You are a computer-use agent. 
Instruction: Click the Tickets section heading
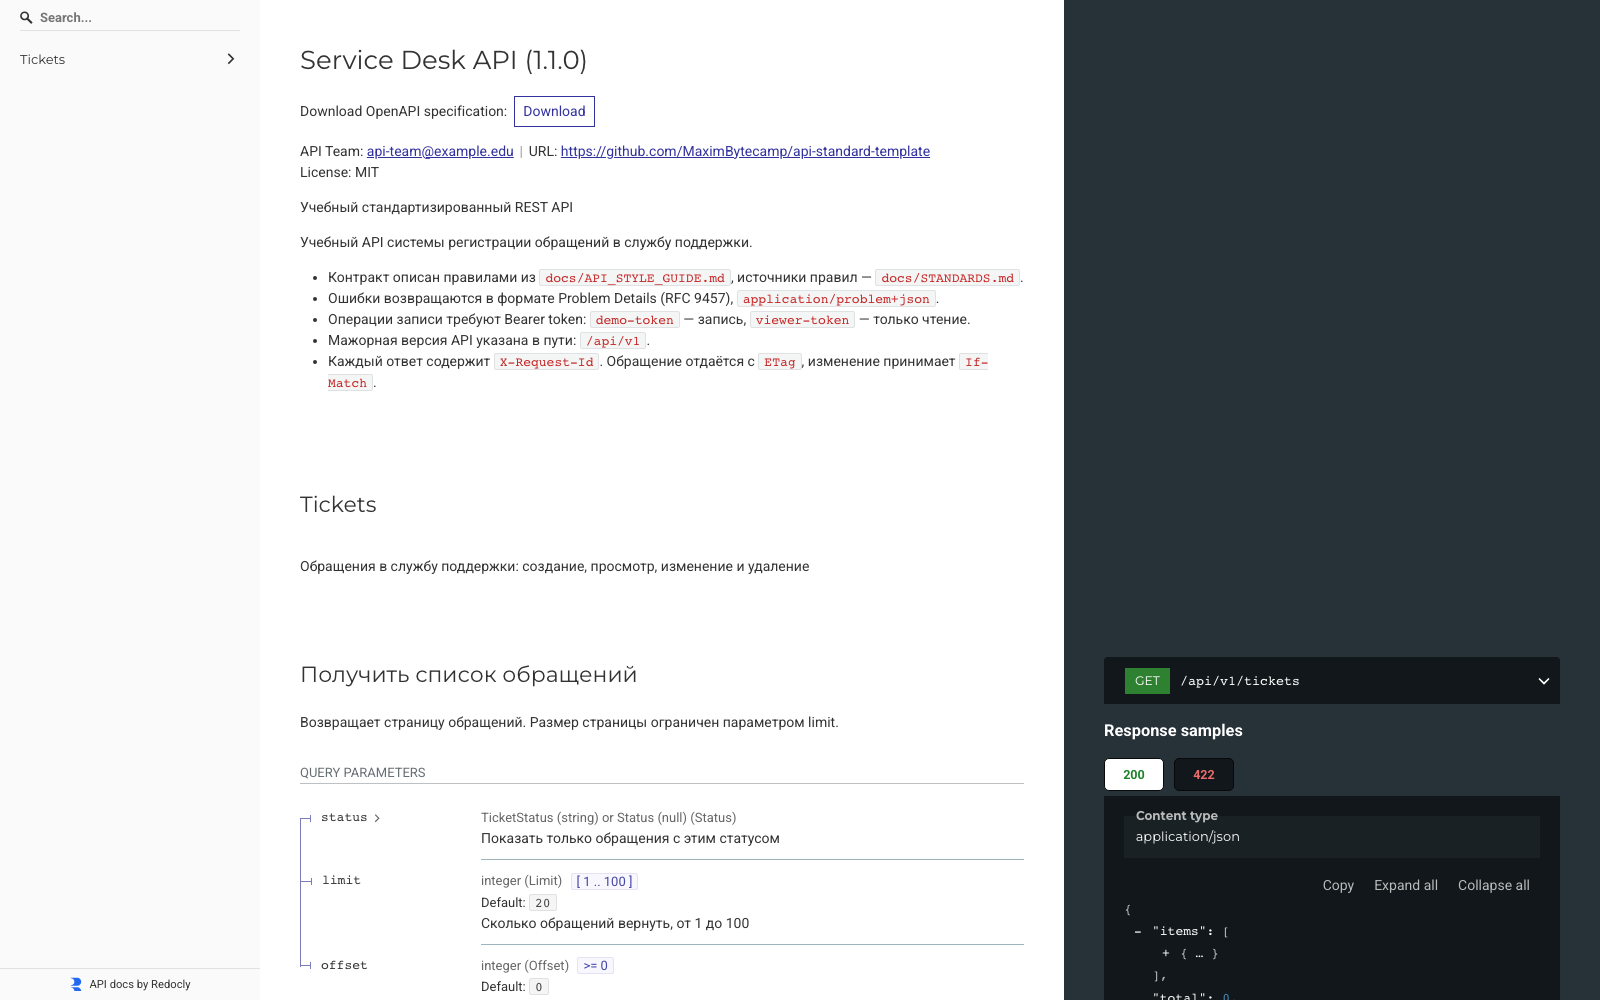(x=338, y=504)
